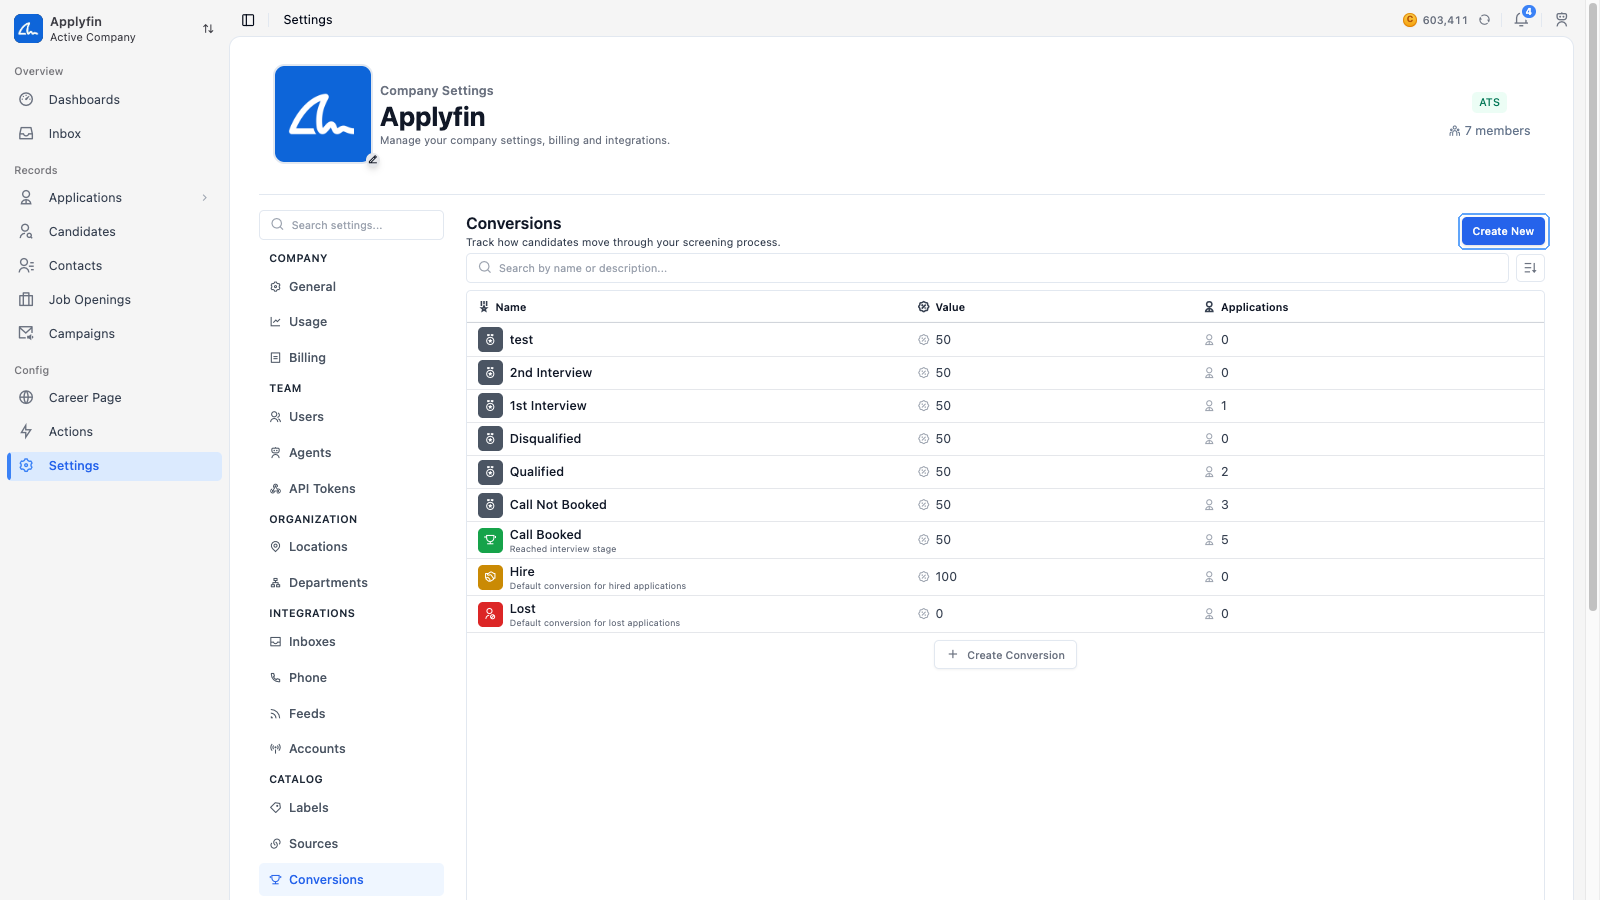The image size is (1600, 900).
Task: Open the Hire conversion row name
Action: tap(522, 572)
